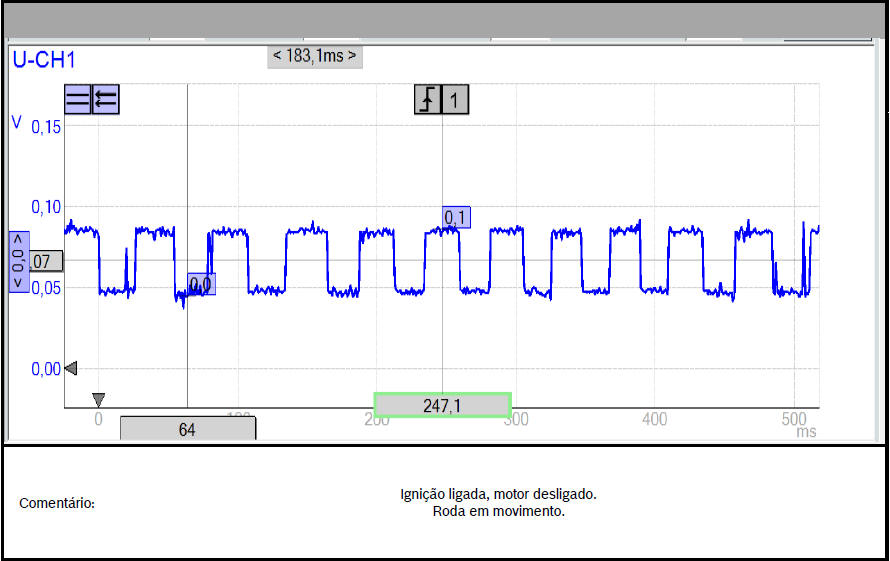The height and width of the screenshot is (561, 890).
Task: Click the left-arrow lines icon
Action: [106, 99]
